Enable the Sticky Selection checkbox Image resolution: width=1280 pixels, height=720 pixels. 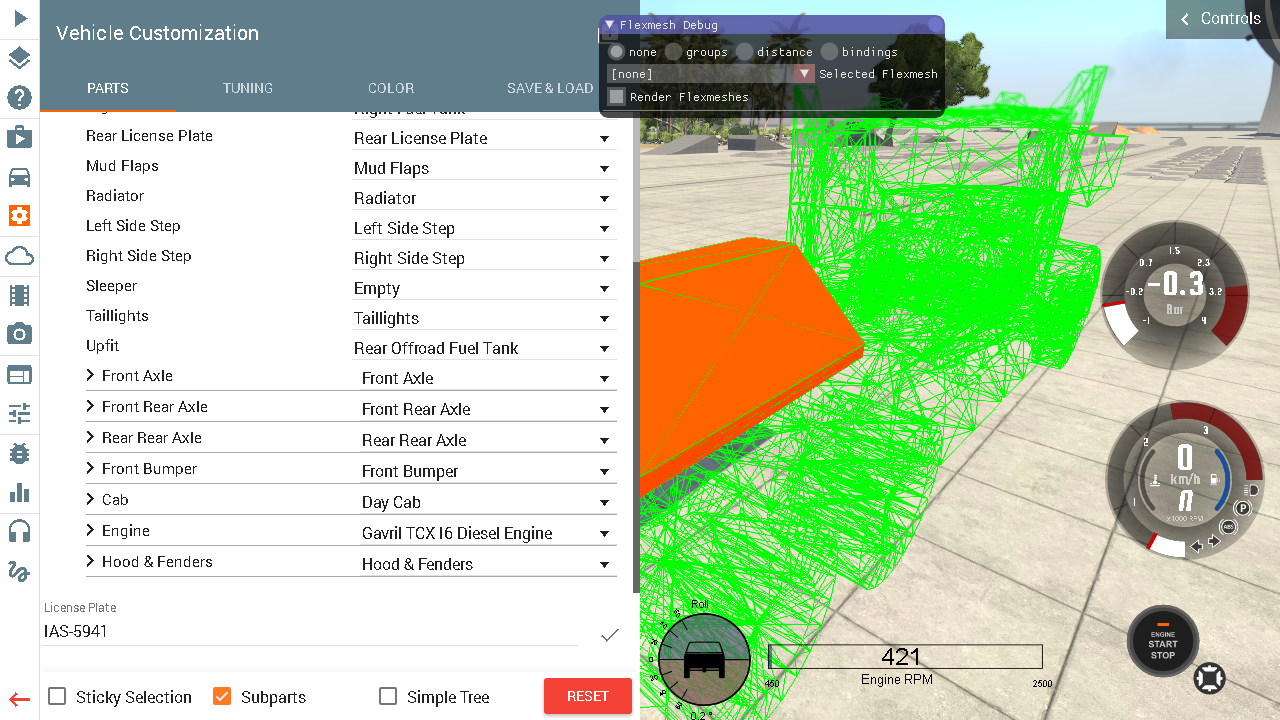(58, 696)
